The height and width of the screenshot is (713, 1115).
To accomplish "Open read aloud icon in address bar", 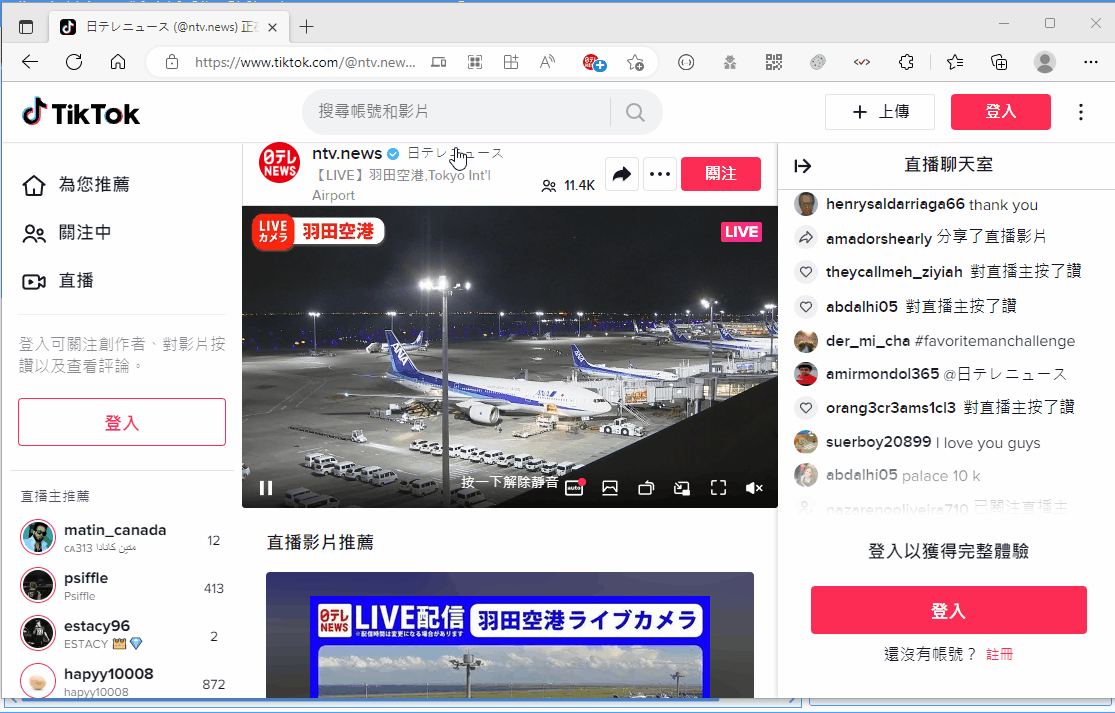I will point(547,63).
